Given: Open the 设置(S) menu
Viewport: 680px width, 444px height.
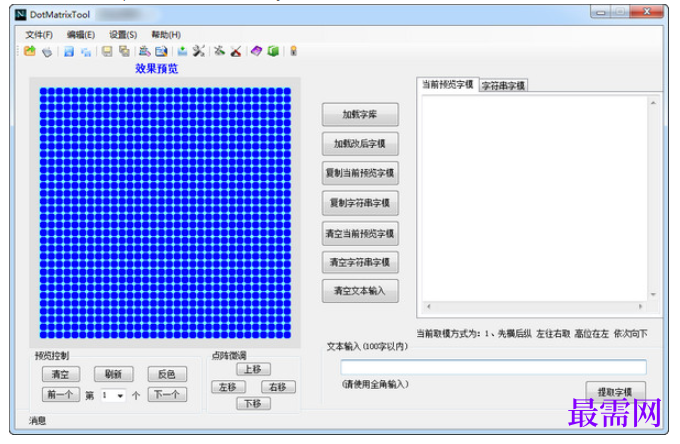Looking at the screenshot, I should pos(123,35).
